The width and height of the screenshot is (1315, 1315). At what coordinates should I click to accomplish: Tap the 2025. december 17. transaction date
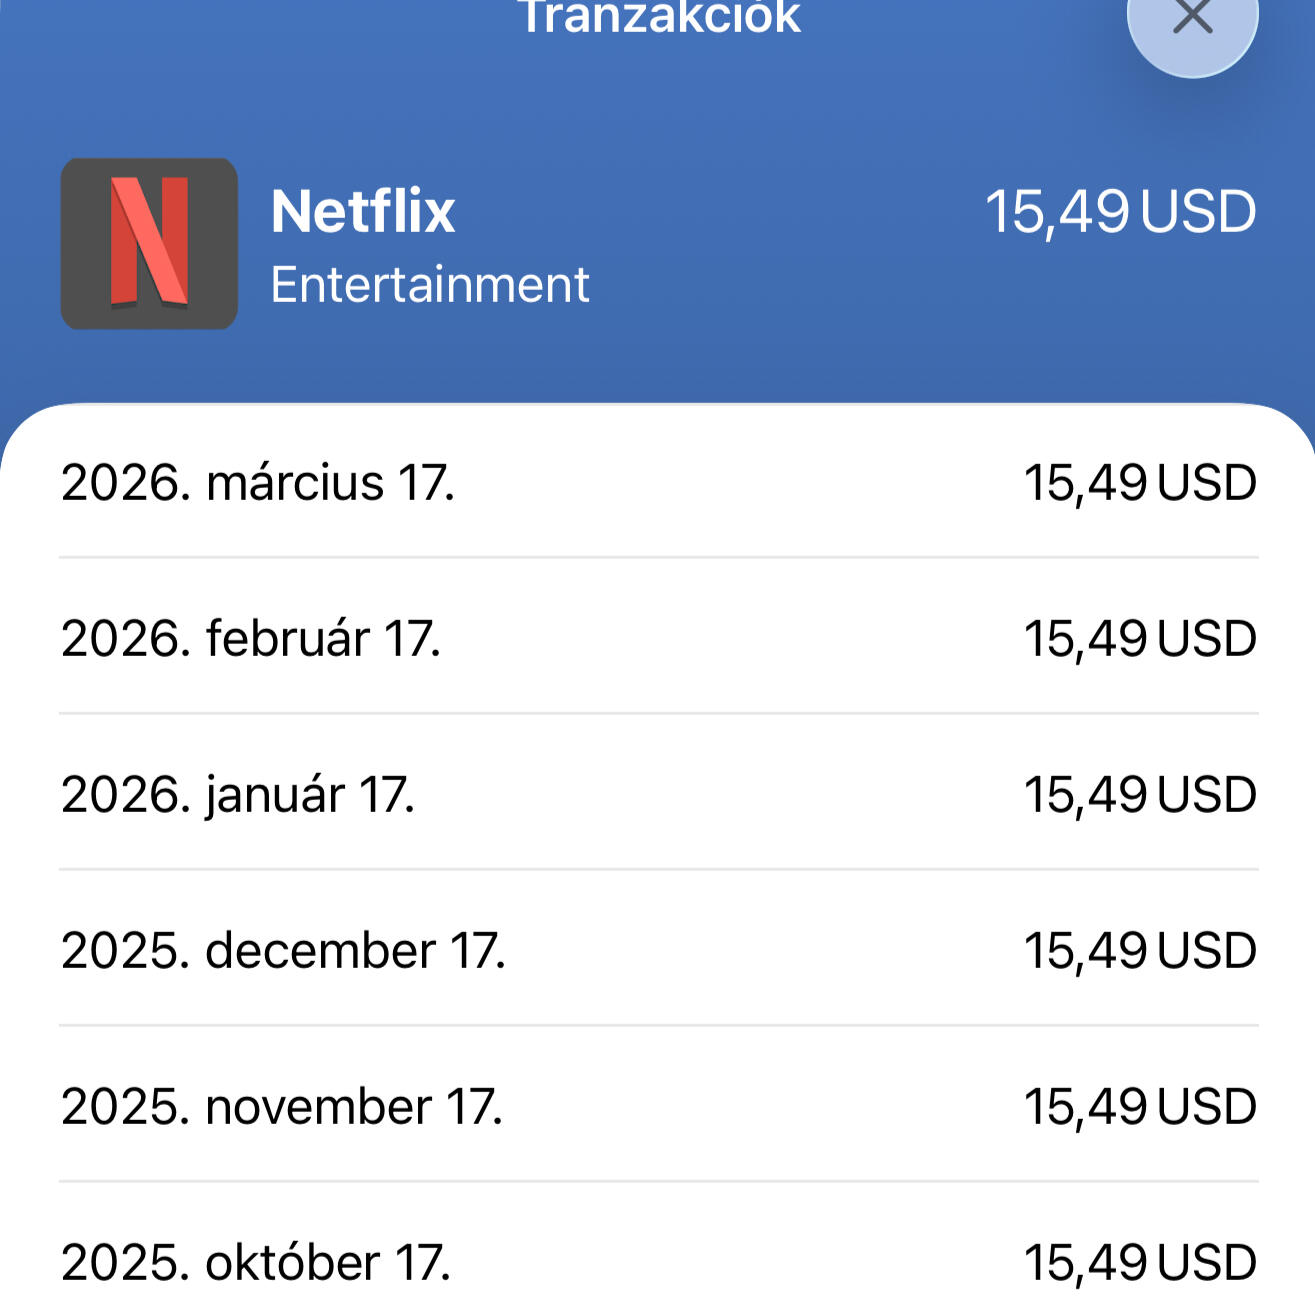283,951
